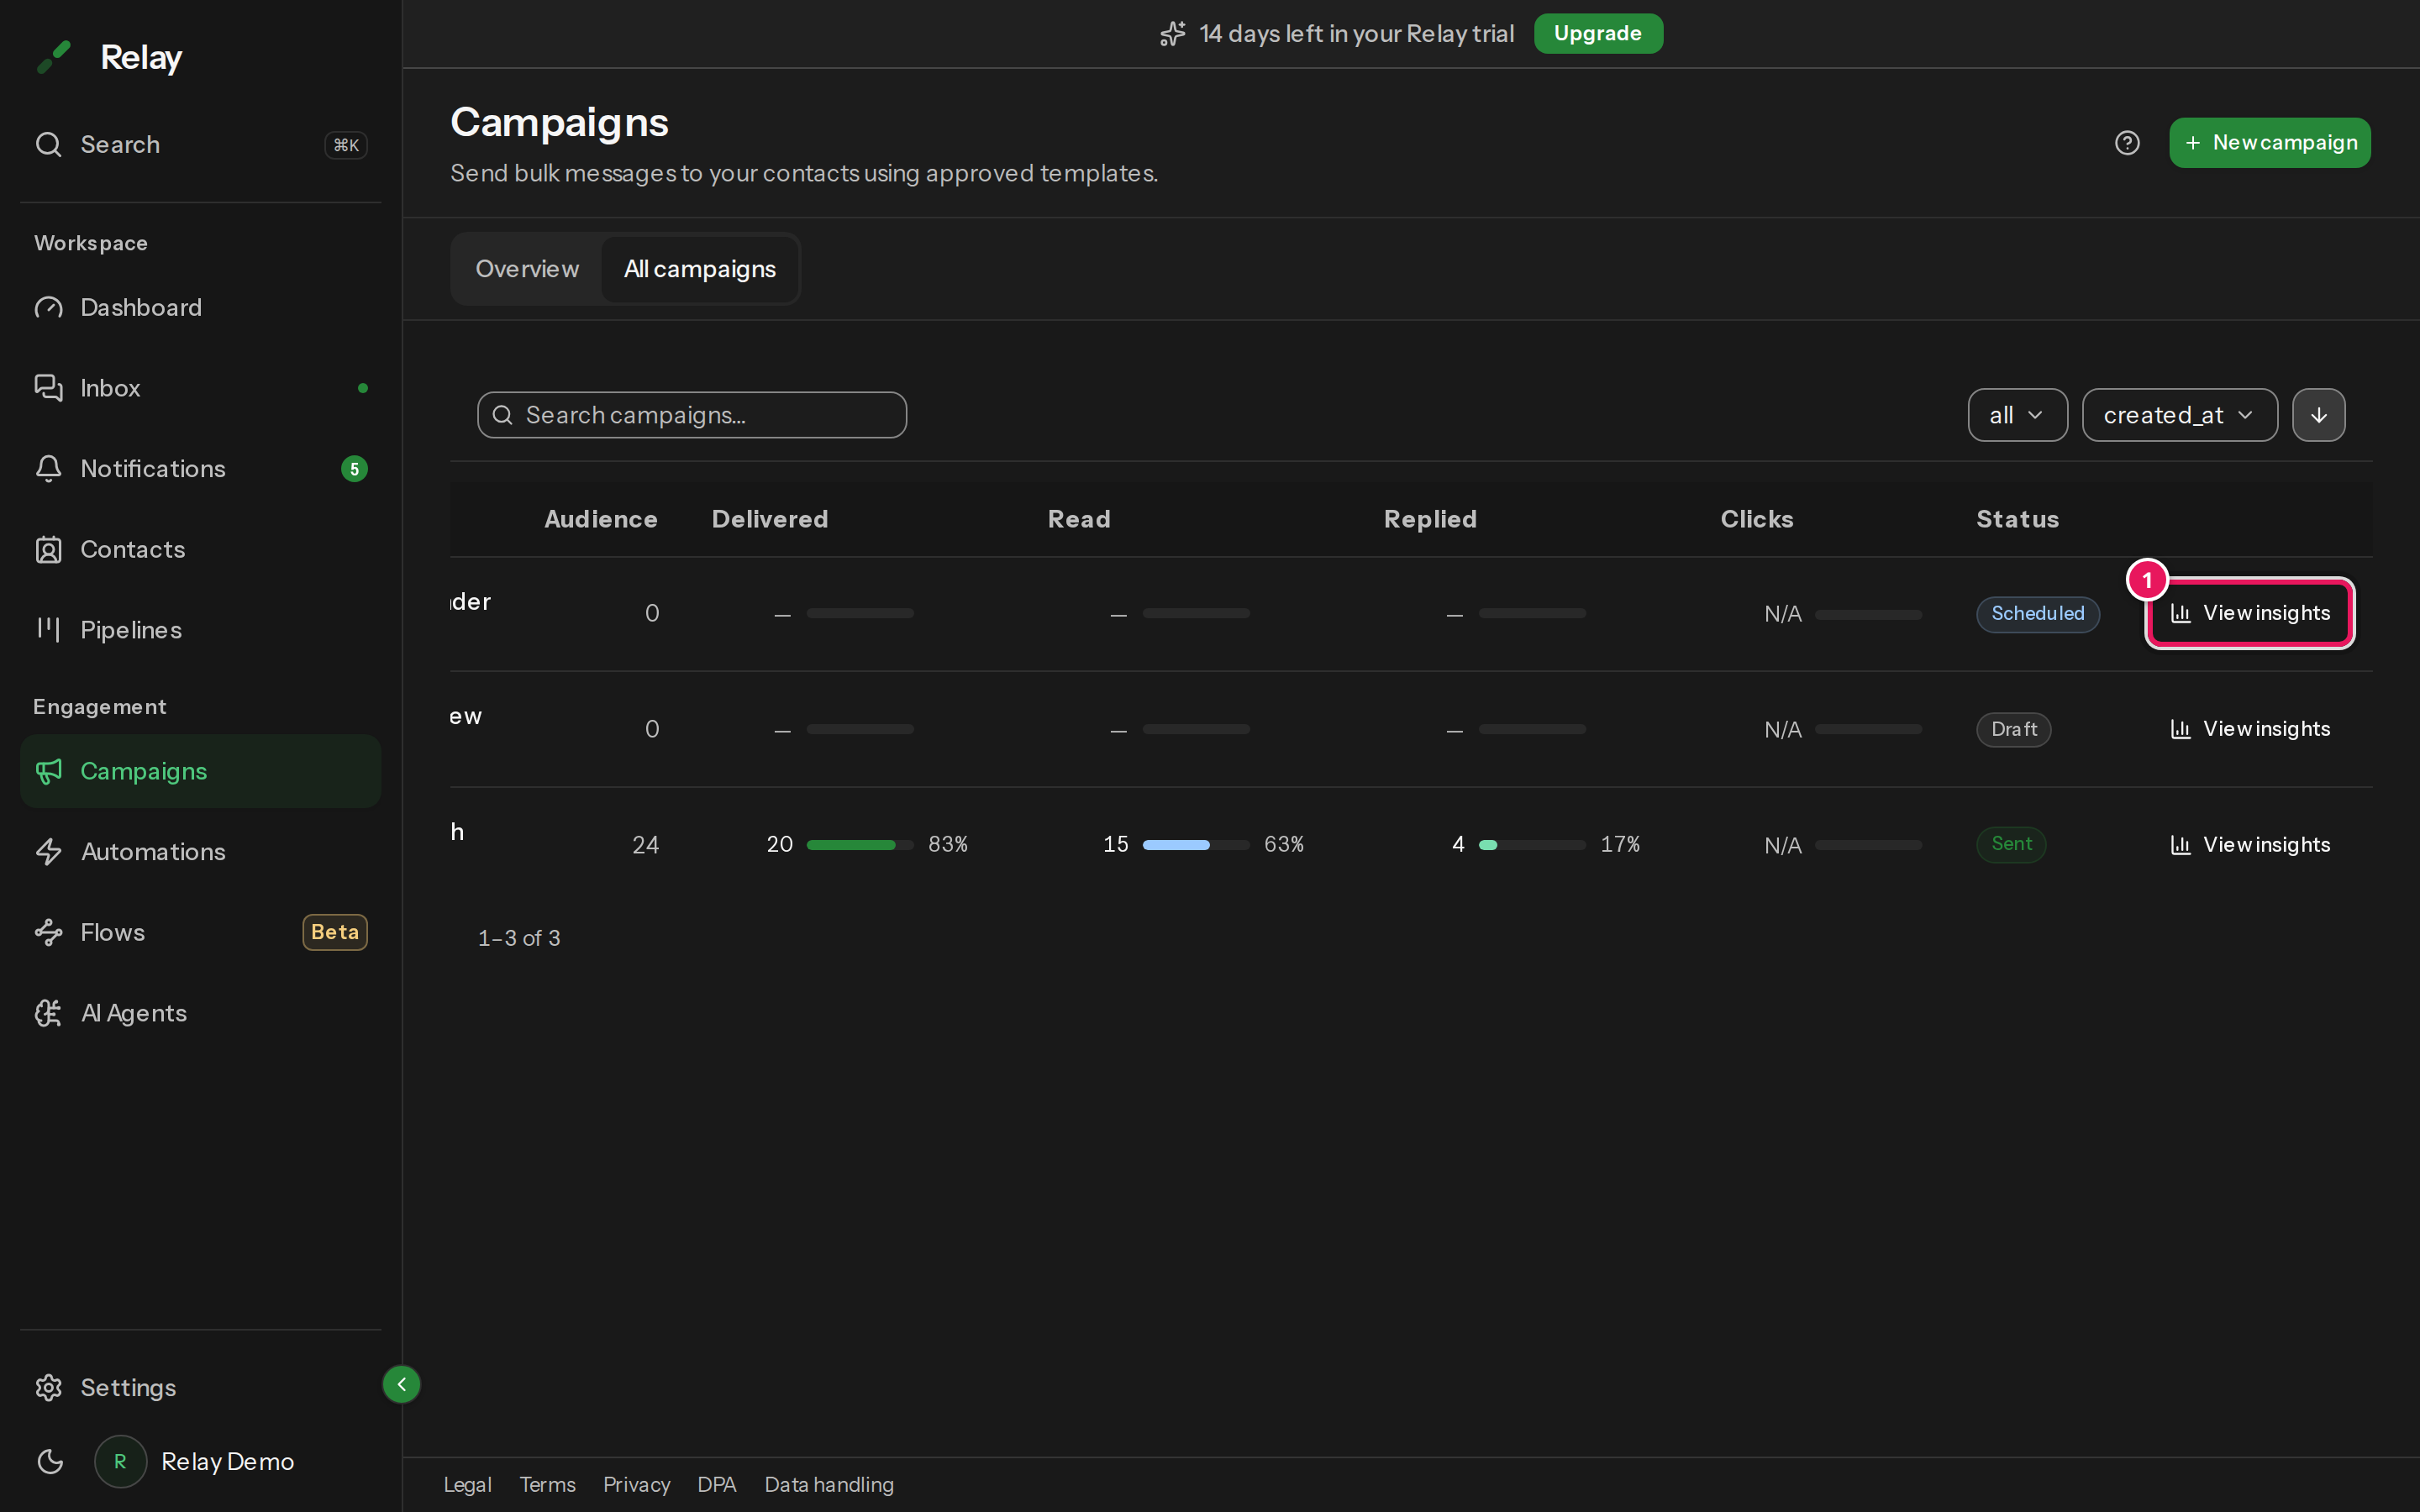Focus the Search campaigns field
This screenshot has height=1512, width=2420.
click(692, 415)
